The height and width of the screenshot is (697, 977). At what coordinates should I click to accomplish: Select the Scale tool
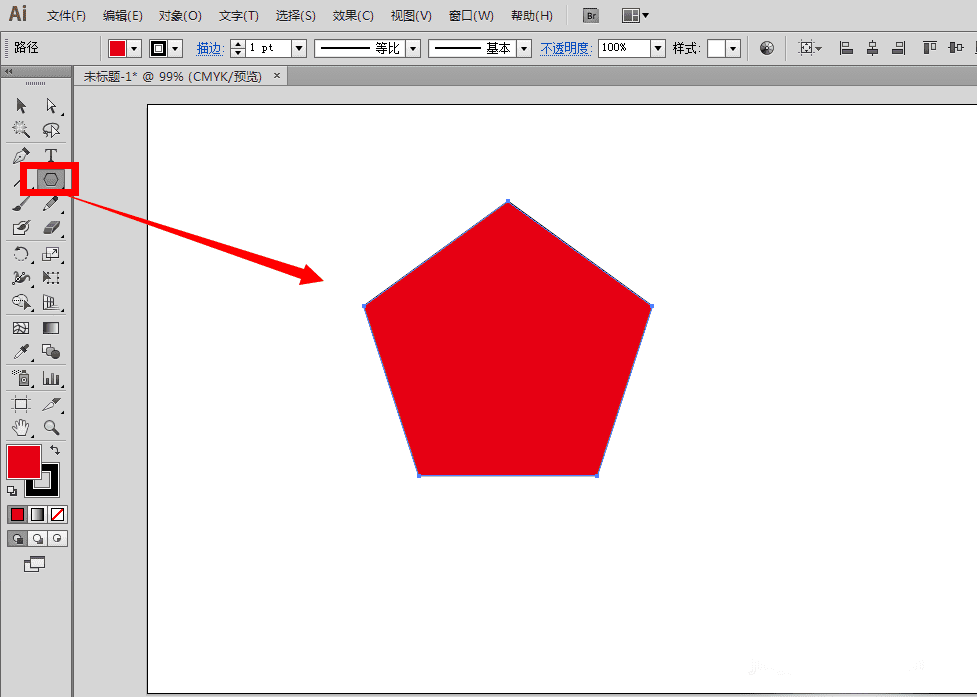[x=51, y=254]
